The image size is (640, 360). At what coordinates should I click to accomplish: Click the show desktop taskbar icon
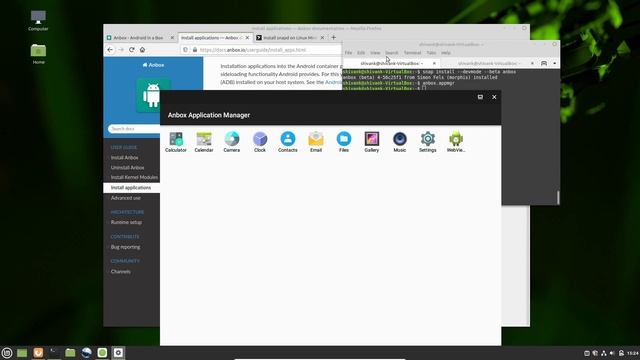(22, 353)
